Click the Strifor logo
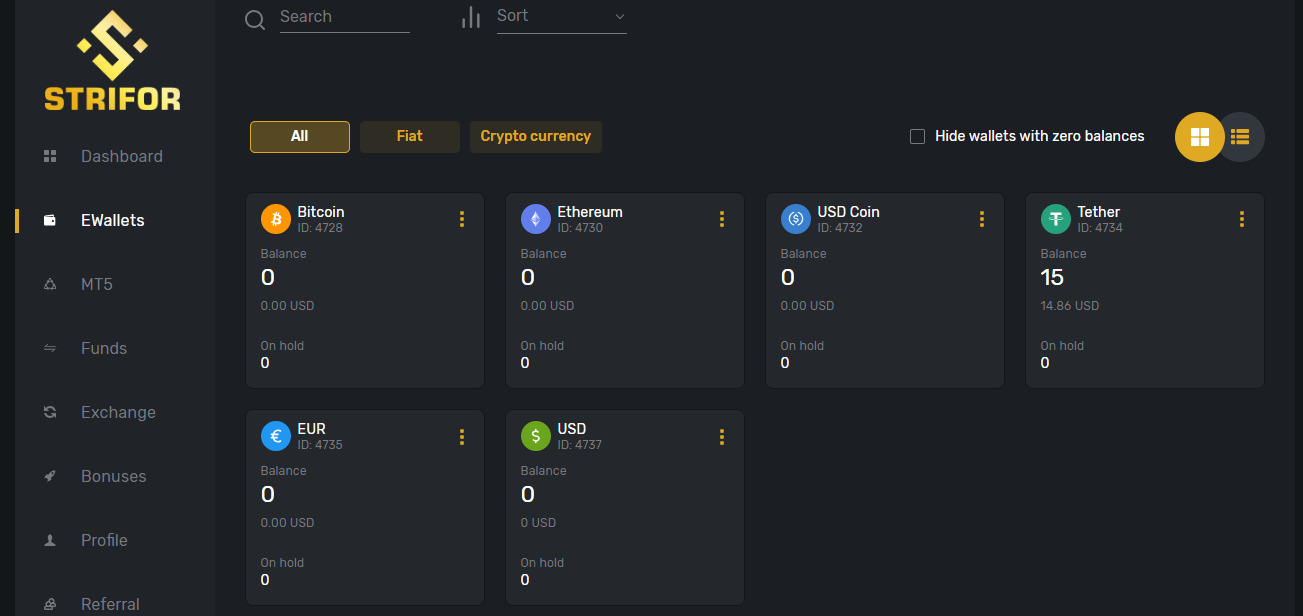The image size is (1303, 616). (112, 61)
